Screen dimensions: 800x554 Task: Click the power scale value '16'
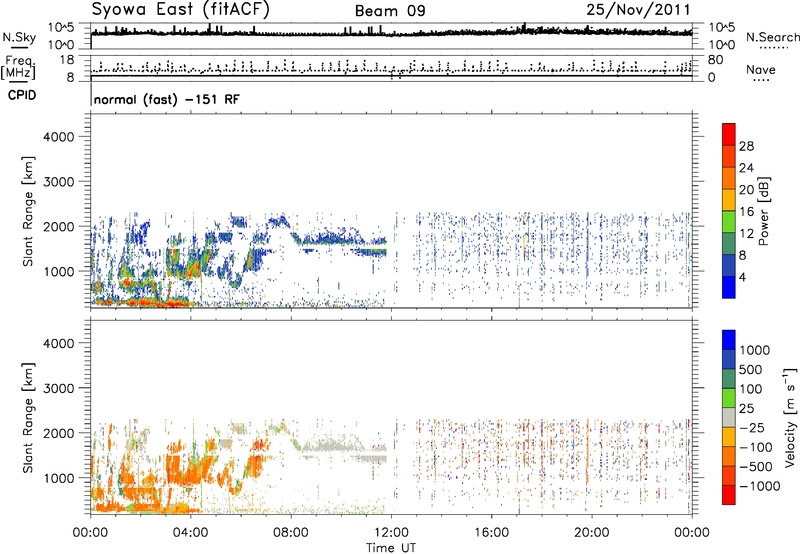(746, 212)
